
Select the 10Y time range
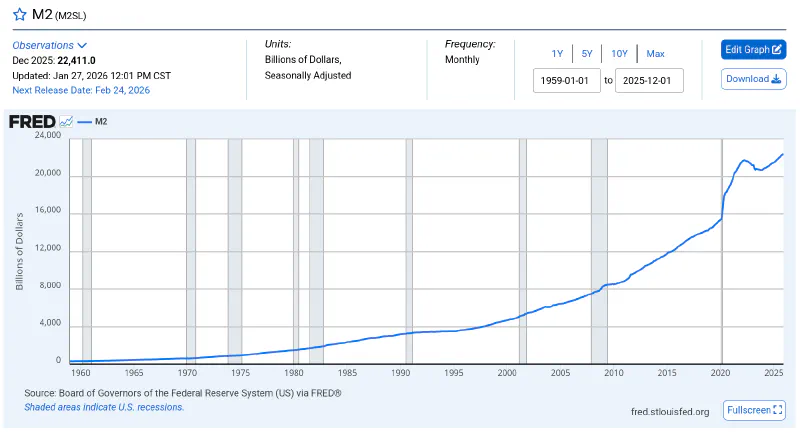pyautogui.click(x=619, y=54)
